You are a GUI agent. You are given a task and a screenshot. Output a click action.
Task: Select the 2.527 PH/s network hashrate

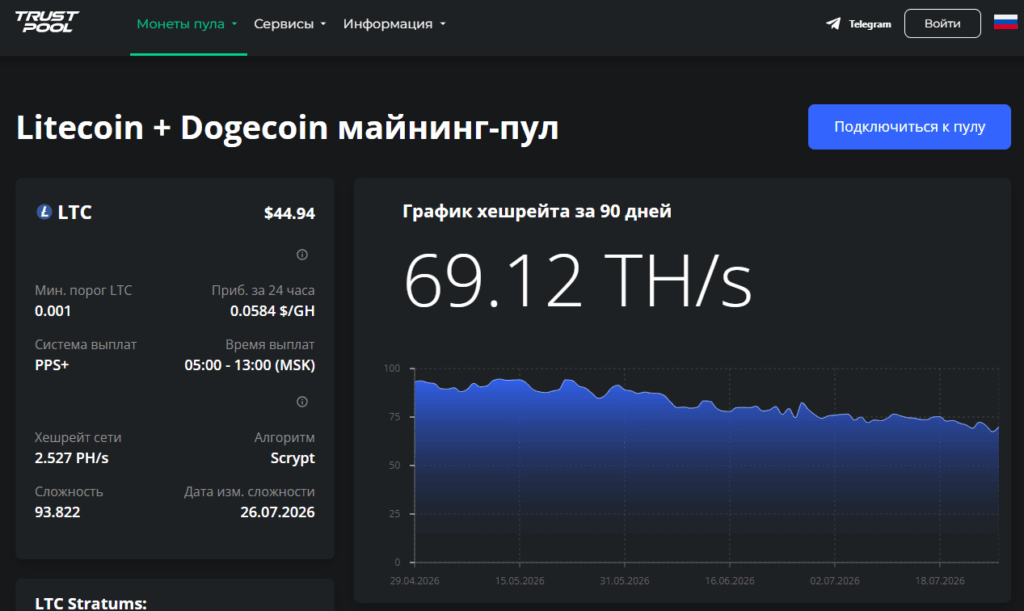(72, 458)
